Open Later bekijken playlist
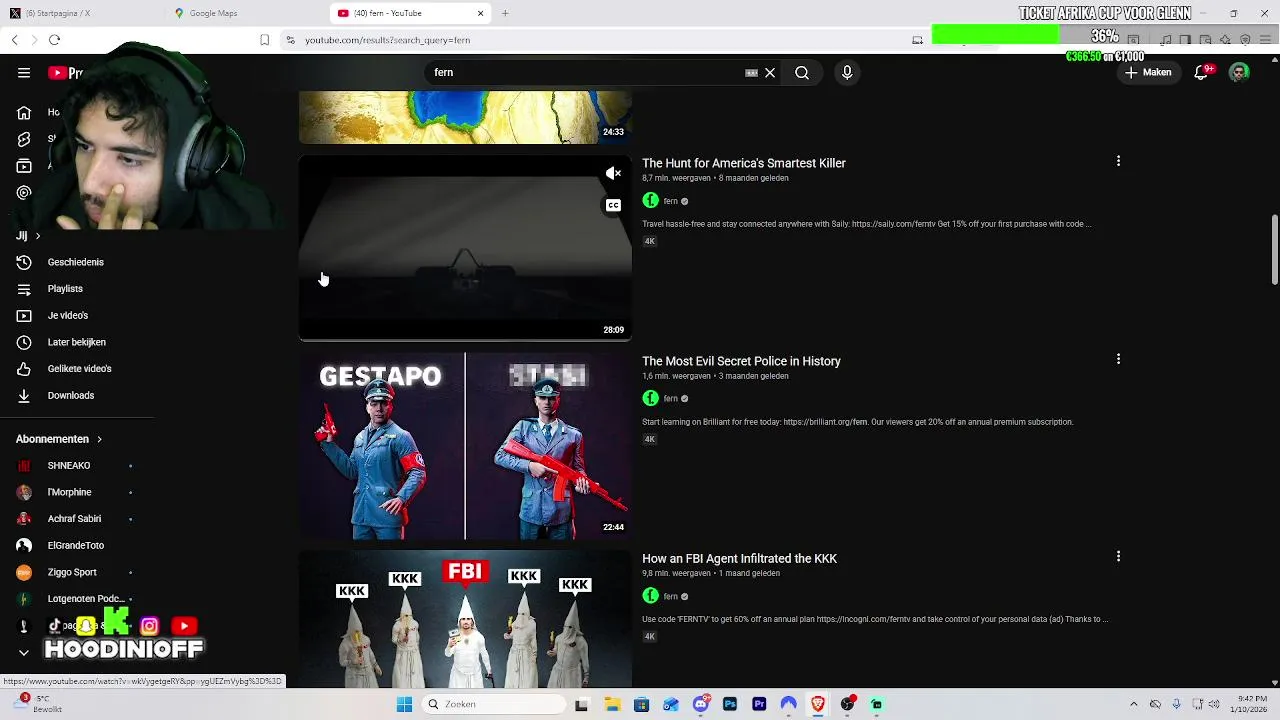 pyautogui.click(x=77, y=342)
